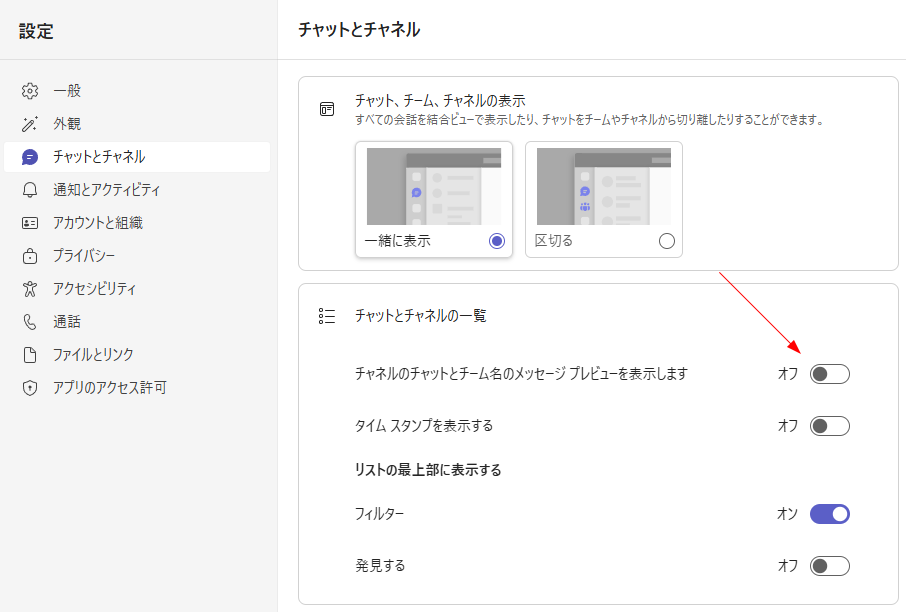Screen dimensions: 906x612
Task: Toggle channel message preview switch on
Action: pos(830,374)
